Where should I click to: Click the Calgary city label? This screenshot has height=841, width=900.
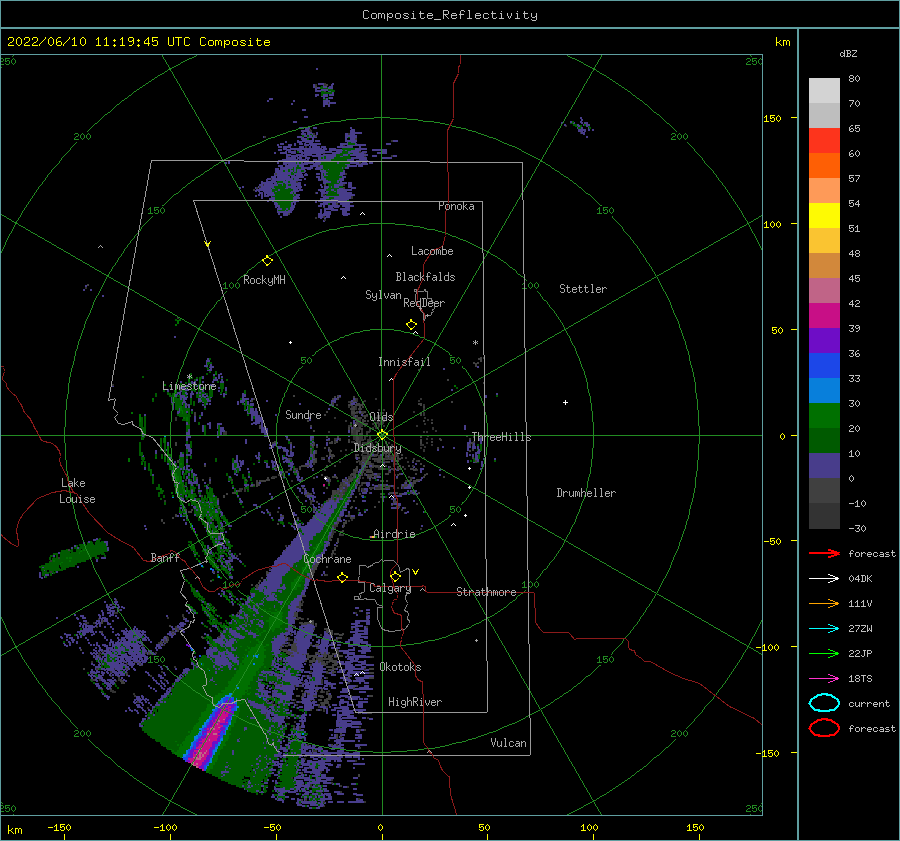click(390, 588)
